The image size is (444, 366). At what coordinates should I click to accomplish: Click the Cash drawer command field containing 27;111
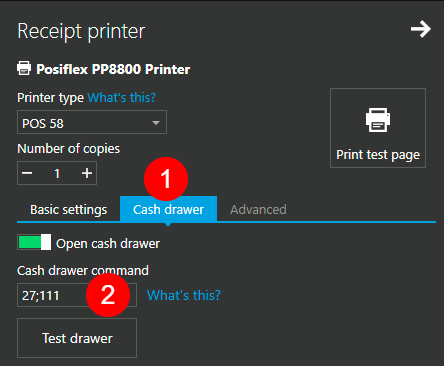click(x=77, y=295)
